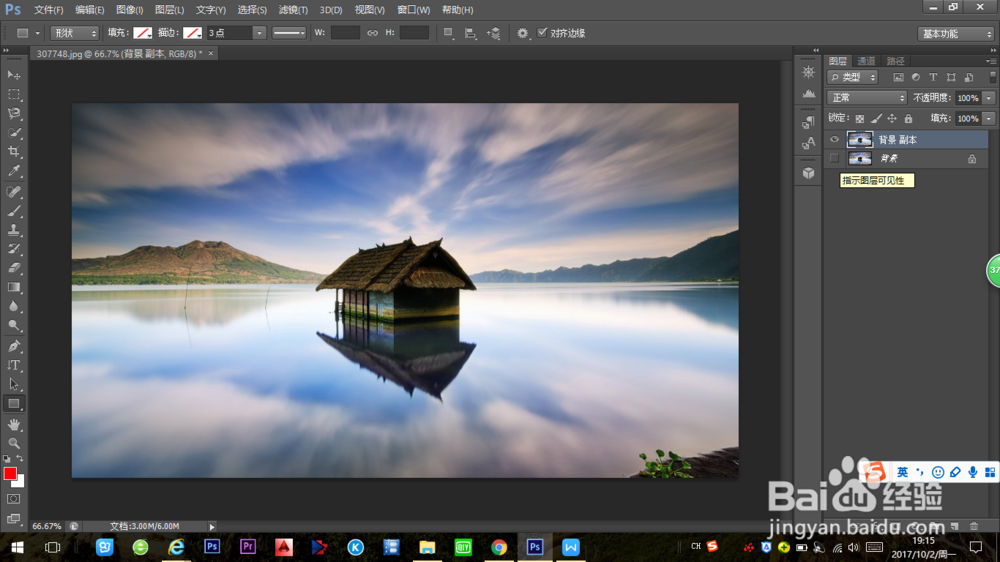Open stroke width 3点 dropdown
Viewport: 1000px width, 562px height.
coord(259,33)
